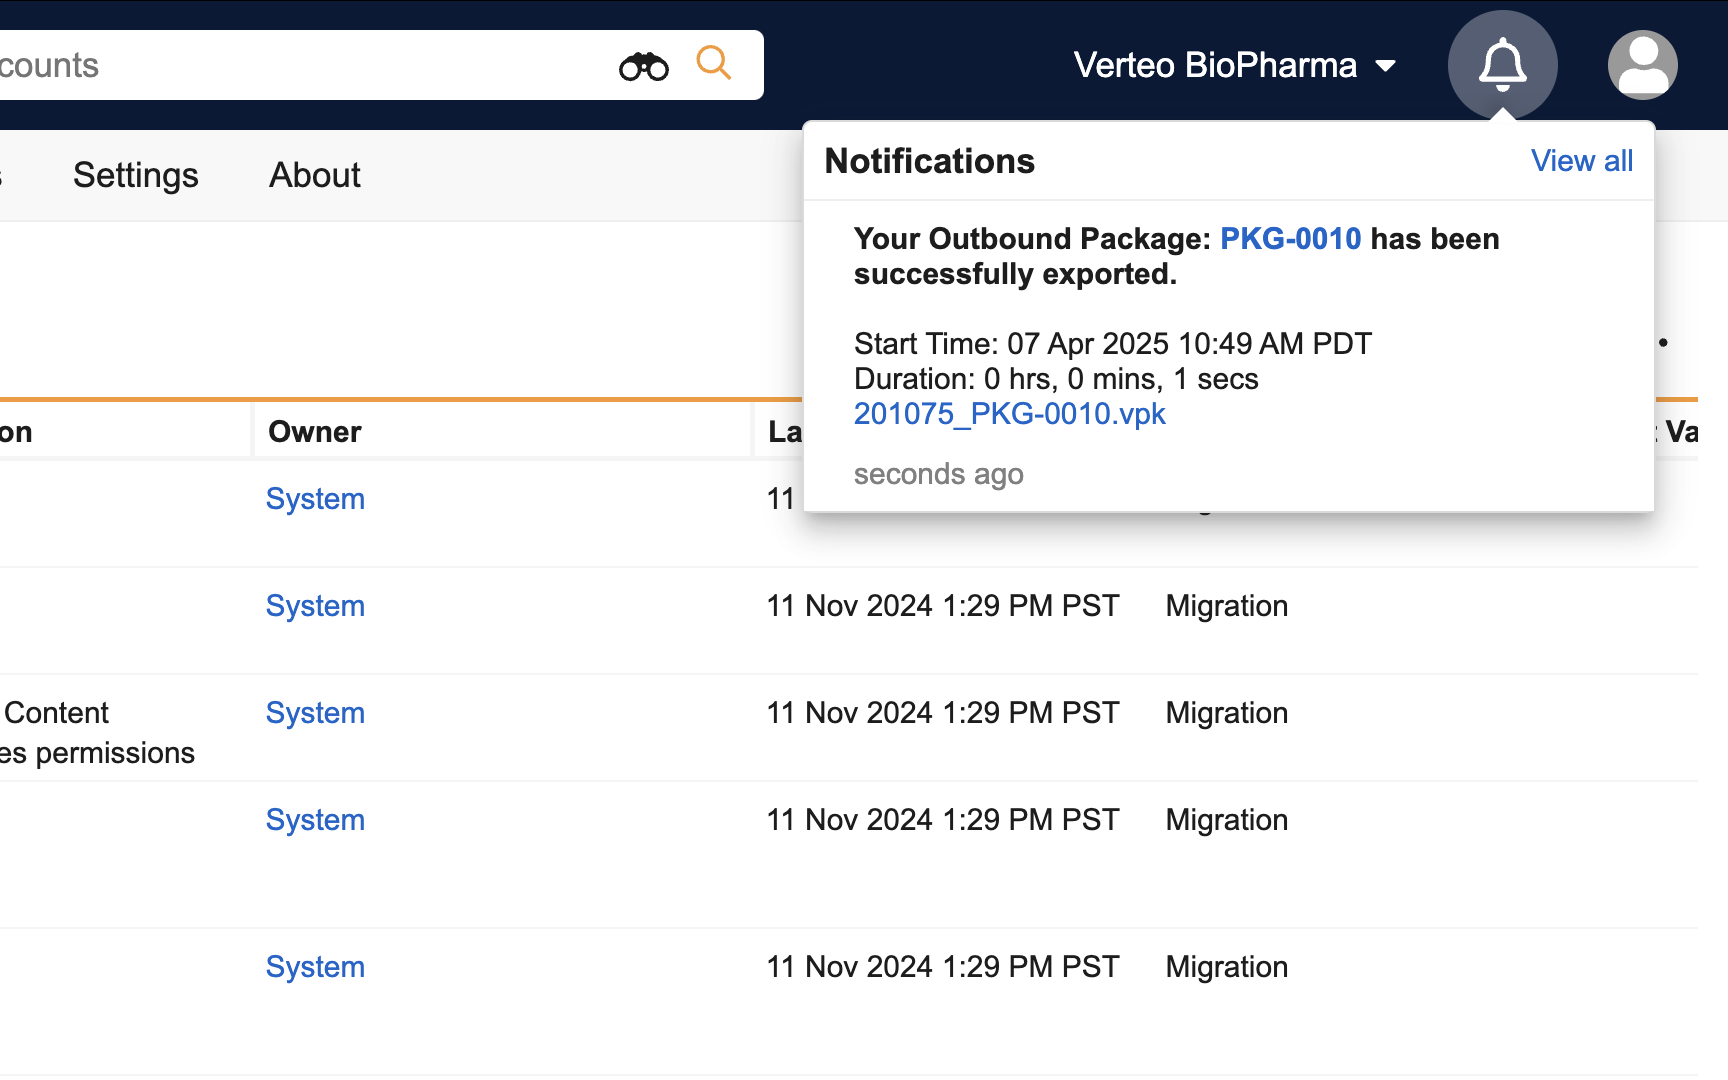Sort by the Owner column header

[x=315, y=432]
